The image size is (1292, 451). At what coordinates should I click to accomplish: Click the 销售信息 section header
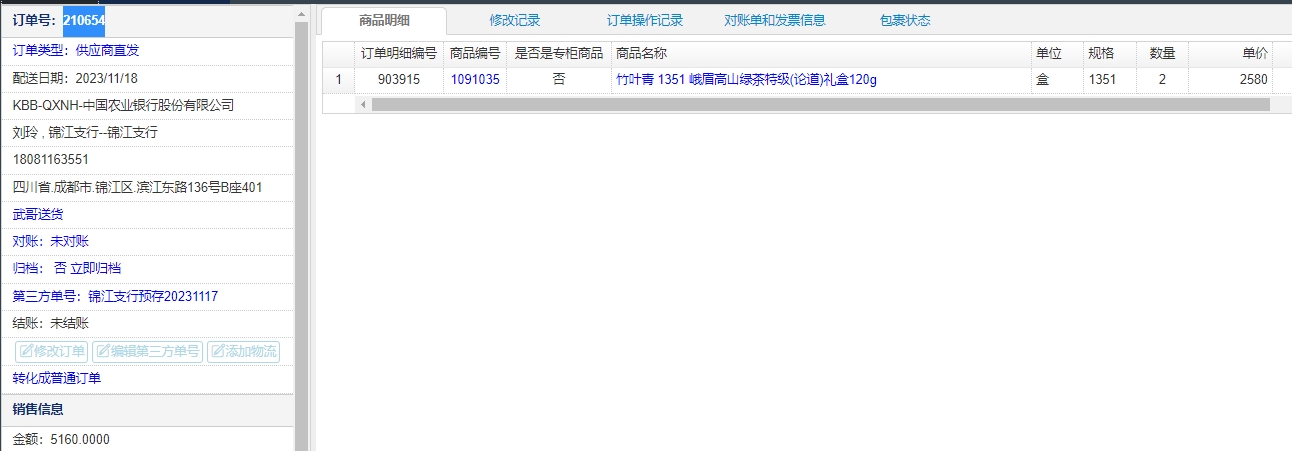pyautogui.click(x=148, y=409)
